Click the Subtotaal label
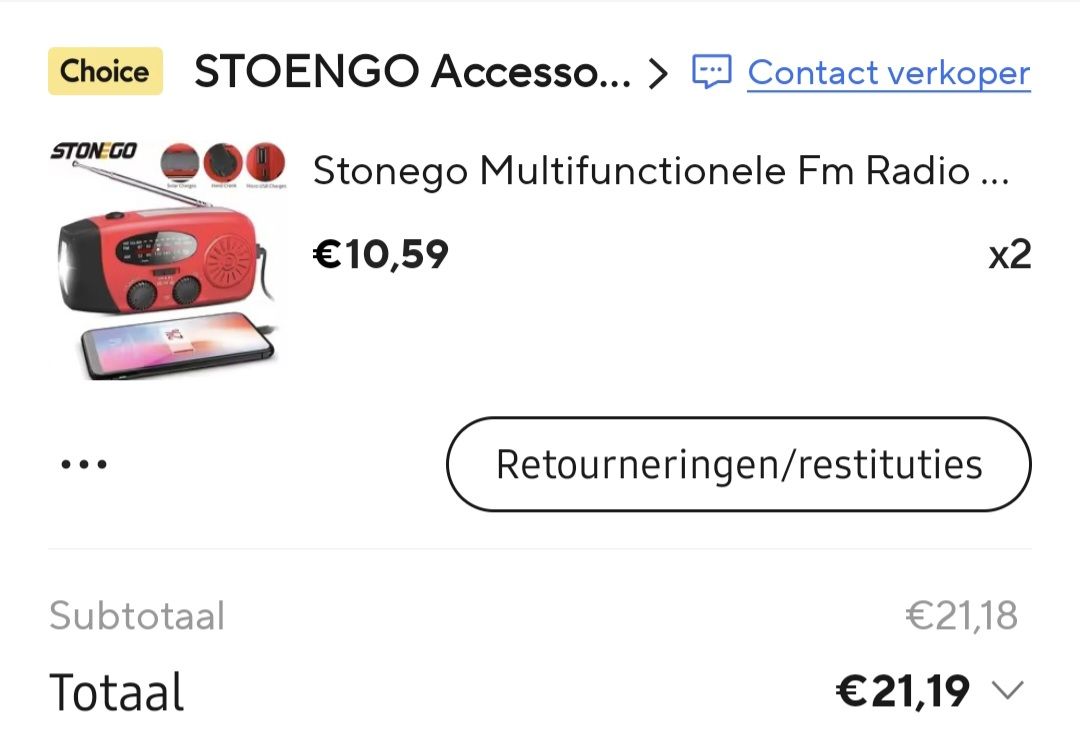 pos(137,616)
